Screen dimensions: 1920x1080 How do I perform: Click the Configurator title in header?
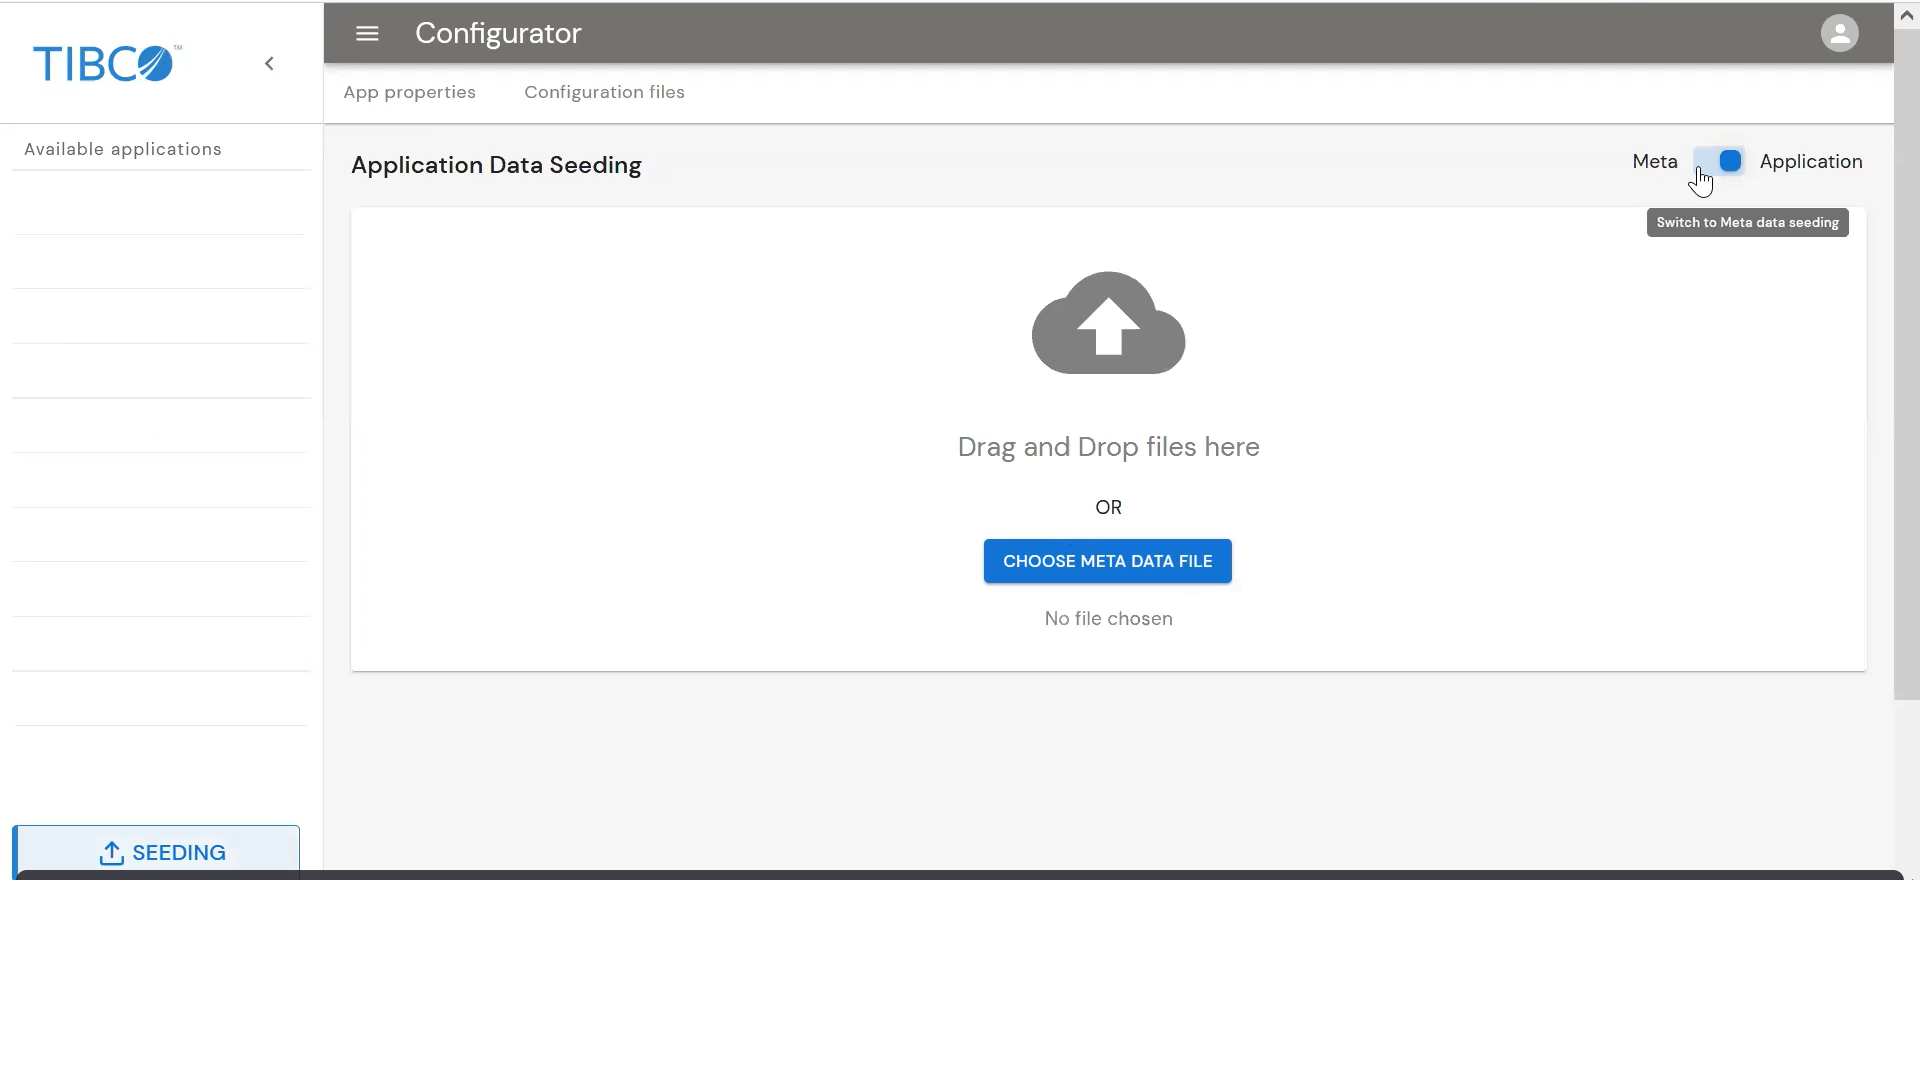tap(498, 33)
